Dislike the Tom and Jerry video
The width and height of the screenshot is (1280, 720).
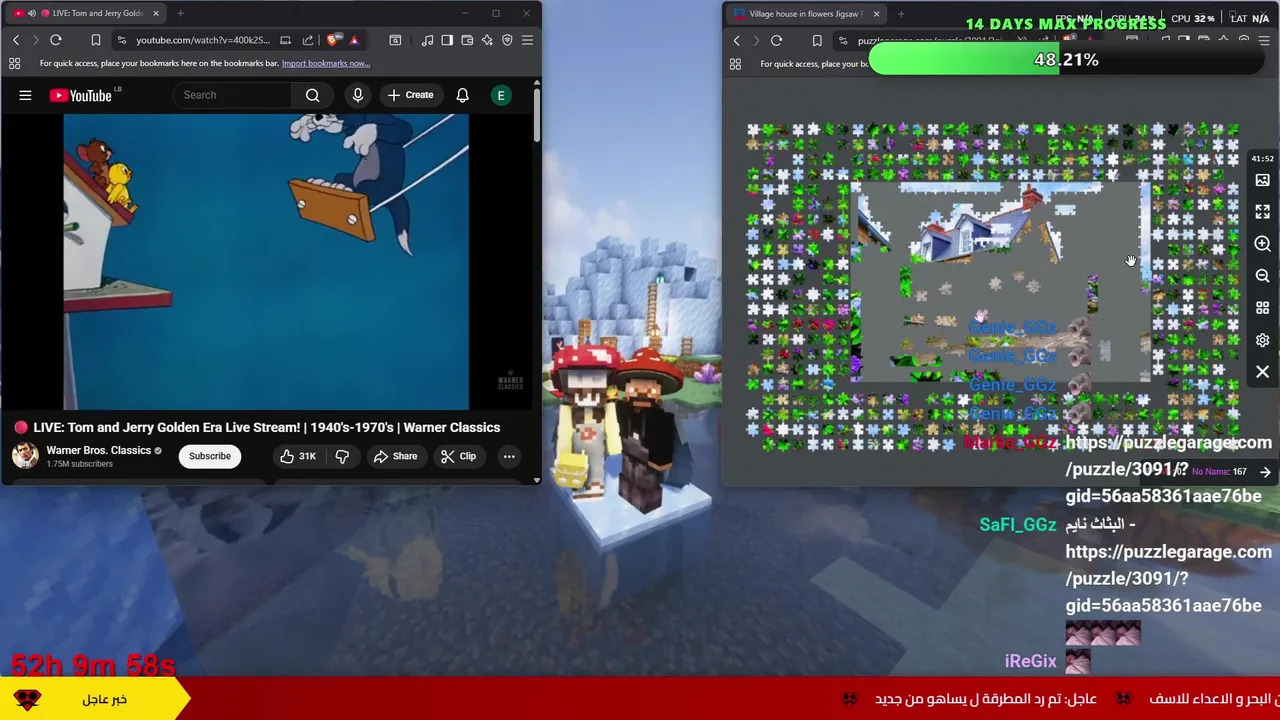coord(342,456)
